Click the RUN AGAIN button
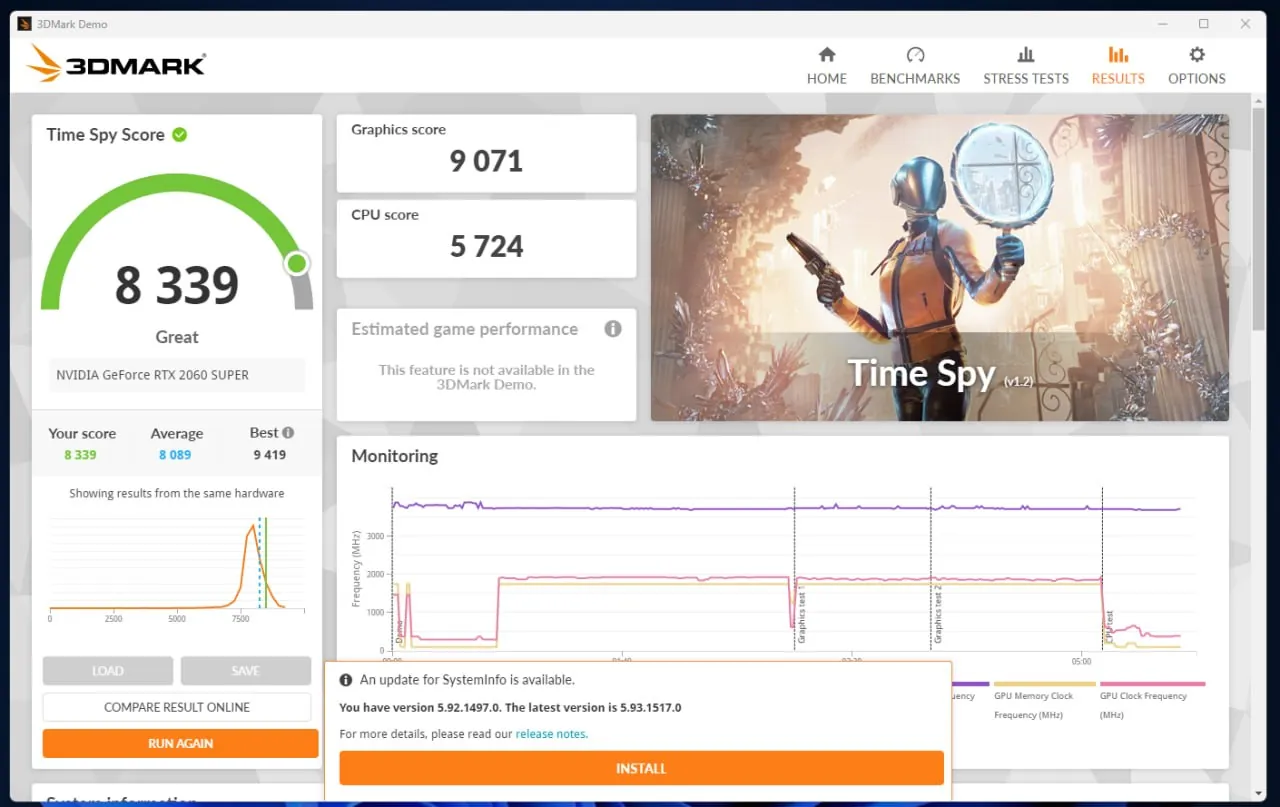The height and width of the screenshot is (807, 1280). (x=180, y=743)
